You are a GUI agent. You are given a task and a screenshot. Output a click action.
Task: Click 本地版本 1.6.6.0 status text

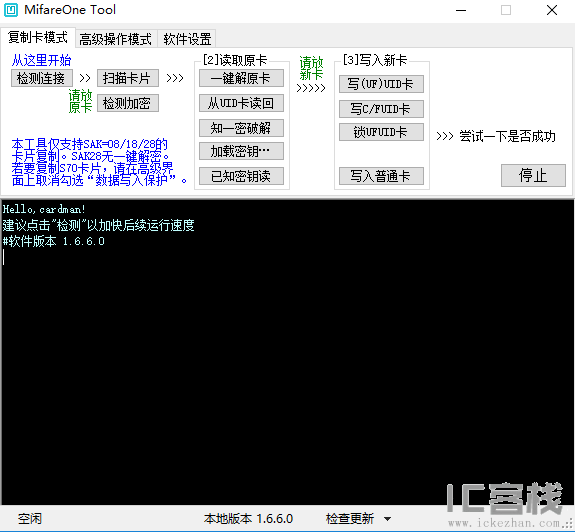click(248, 518)
